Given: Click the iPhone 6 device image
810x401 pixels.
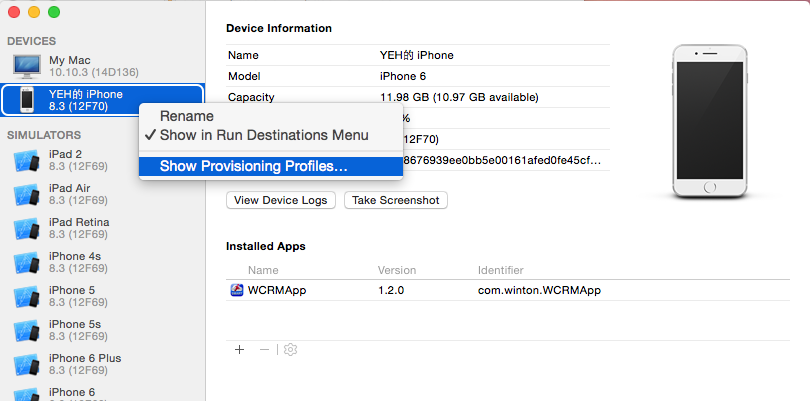Looking at the screenshot, I should coord(710,121).
